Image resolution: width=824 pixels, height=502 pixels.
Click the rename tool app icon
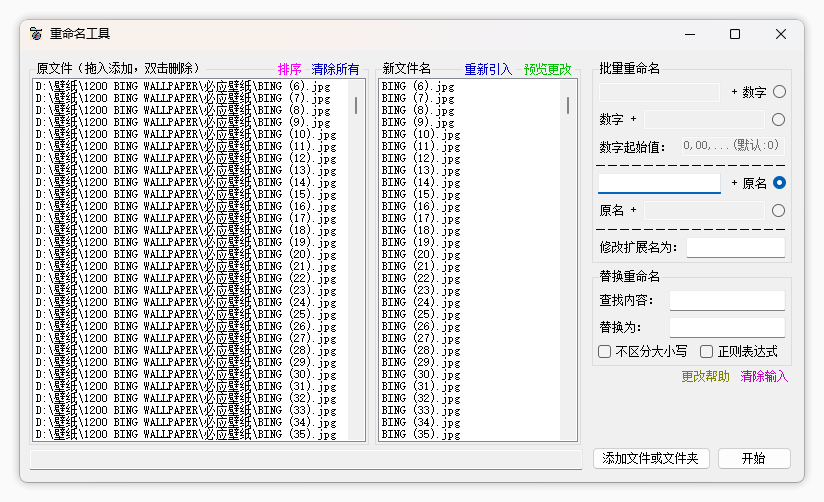pyautogui.click(x=36, y=34)
